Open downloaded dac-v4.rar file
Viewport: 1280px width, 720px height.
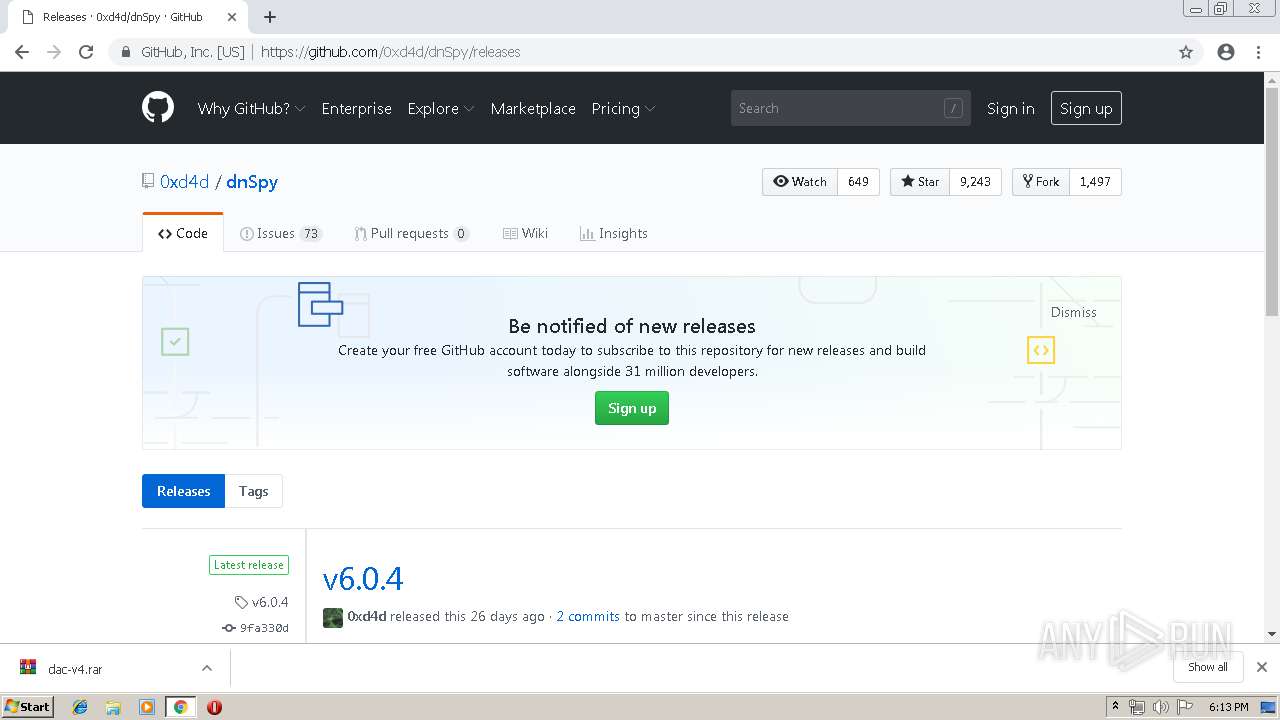point(75,669)
